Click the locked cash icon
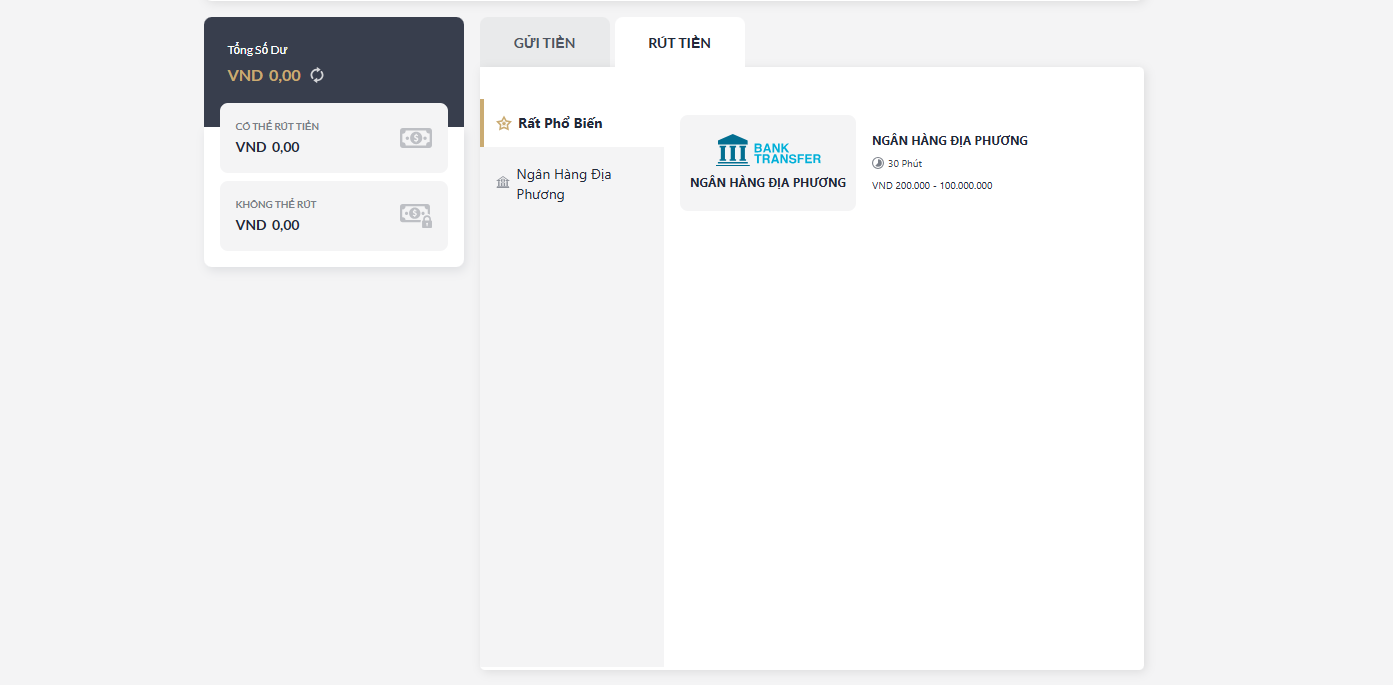Screen dimensions: 1393x685 (416, 215)
